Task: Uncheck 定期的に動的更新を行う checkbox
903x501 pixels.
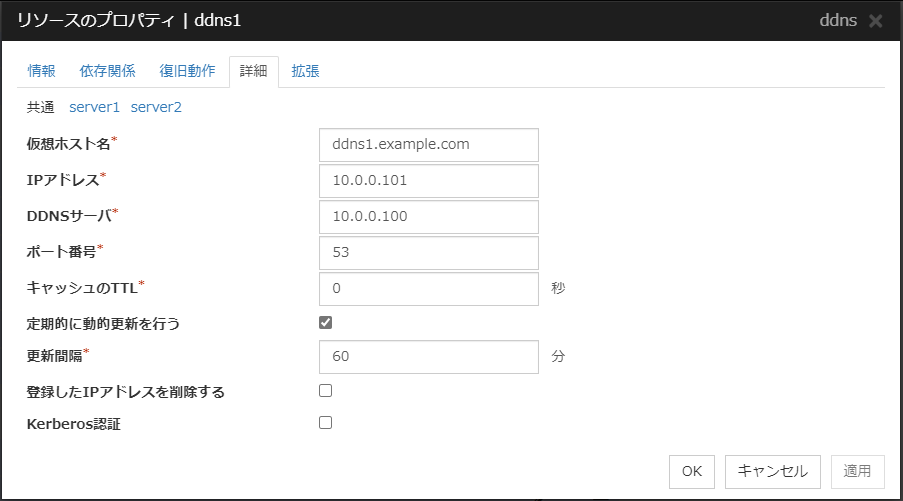Action: coord(325,323)
